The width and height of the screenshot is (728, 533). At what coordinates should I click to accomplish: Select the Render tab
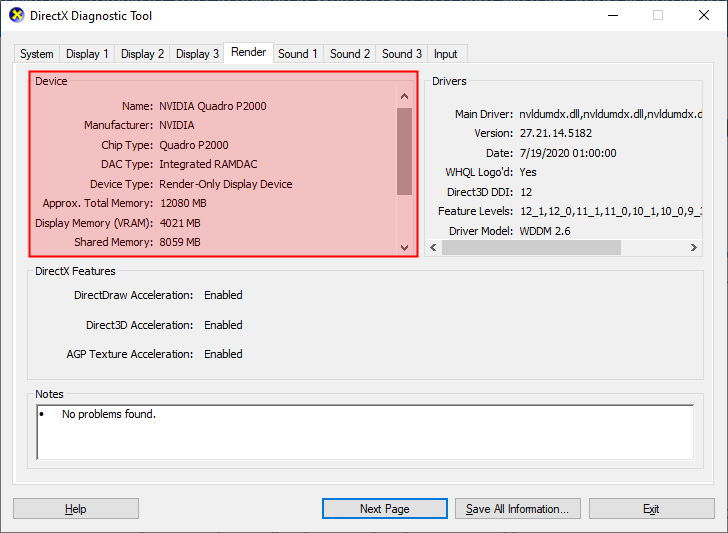(x=248, y=52)
